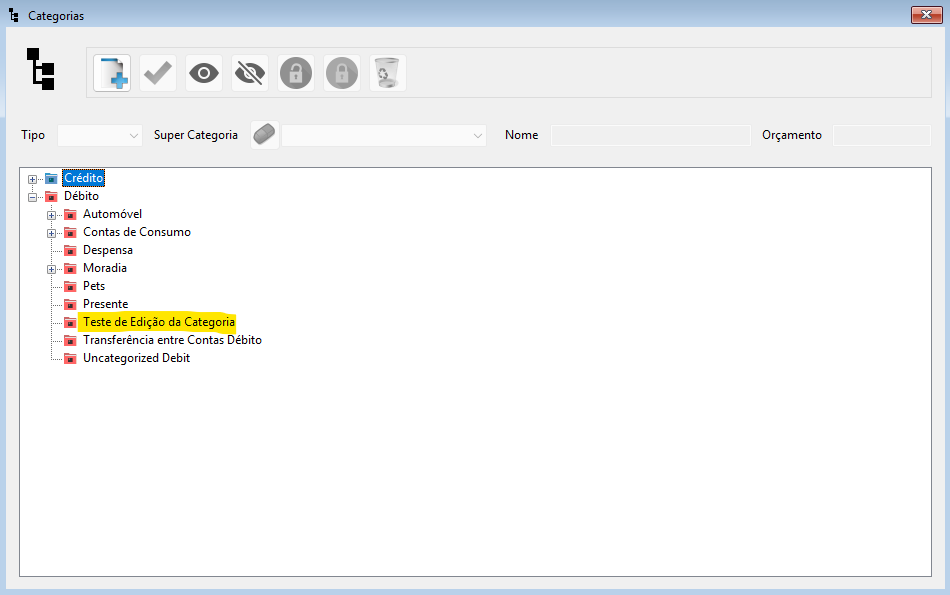Expand the Crédito tree node
Image resolution: width=950 pixels, height=595 pixels.
[33, 179]
